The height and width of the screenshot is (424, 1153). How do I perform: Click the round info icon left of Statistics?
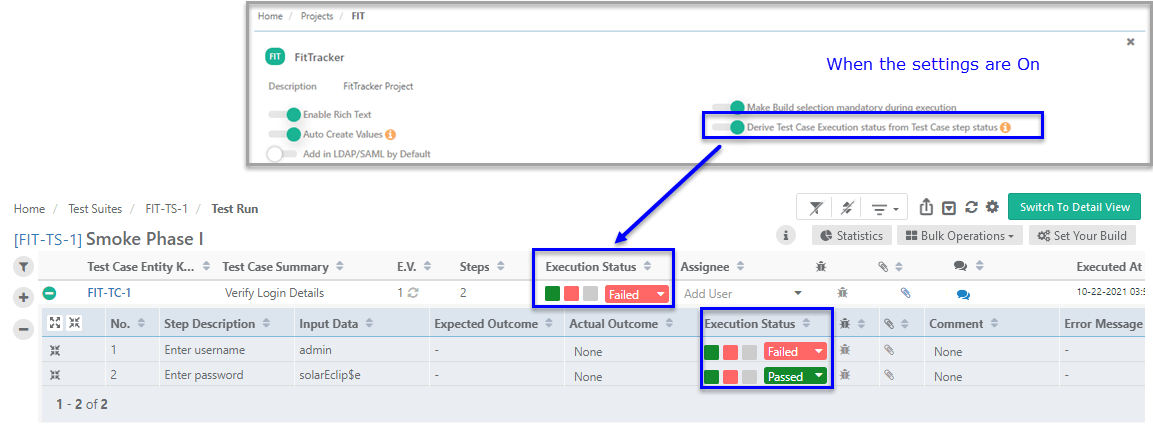[x=786, y=235]
